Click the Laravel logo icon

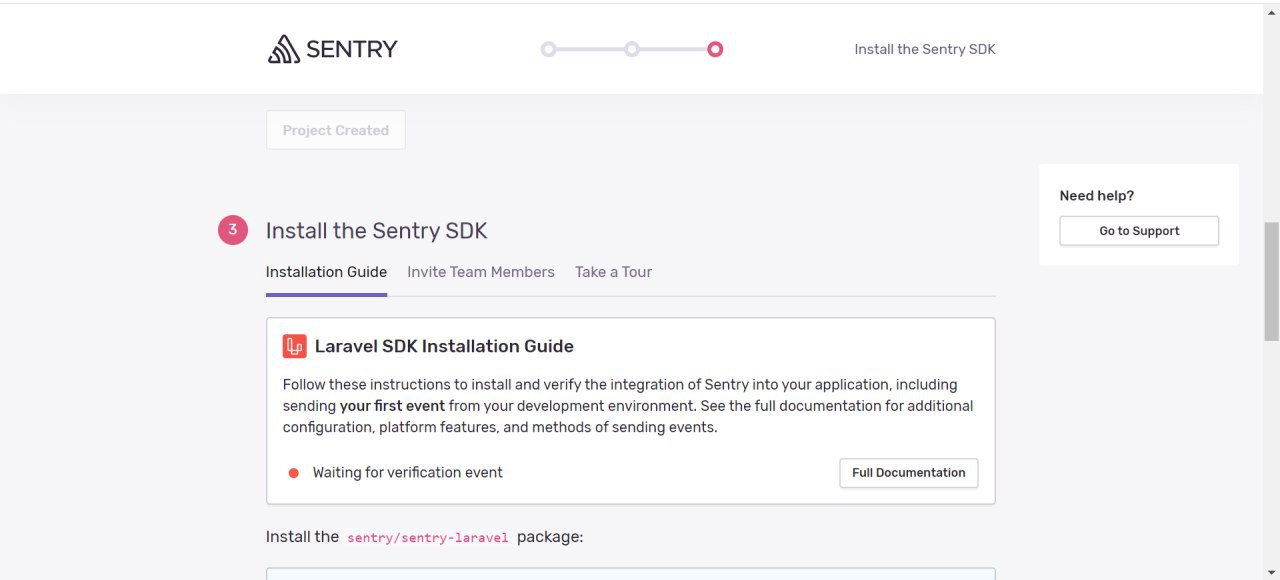click(294, 346)
